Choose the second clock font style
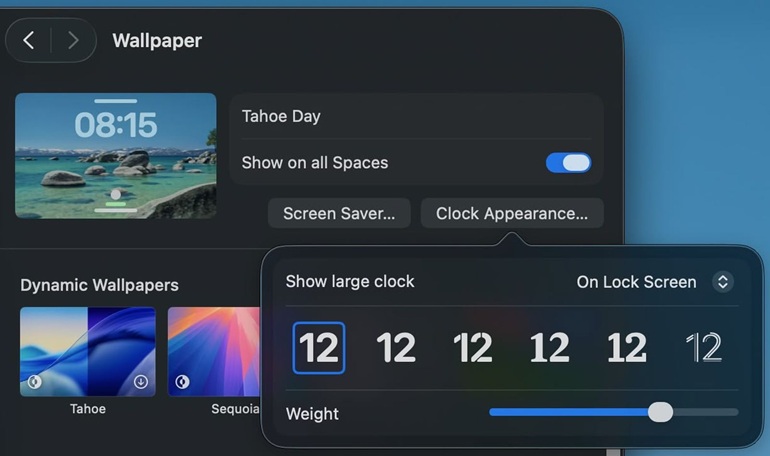This screenshot has height=456, width=770. (396, 348)
